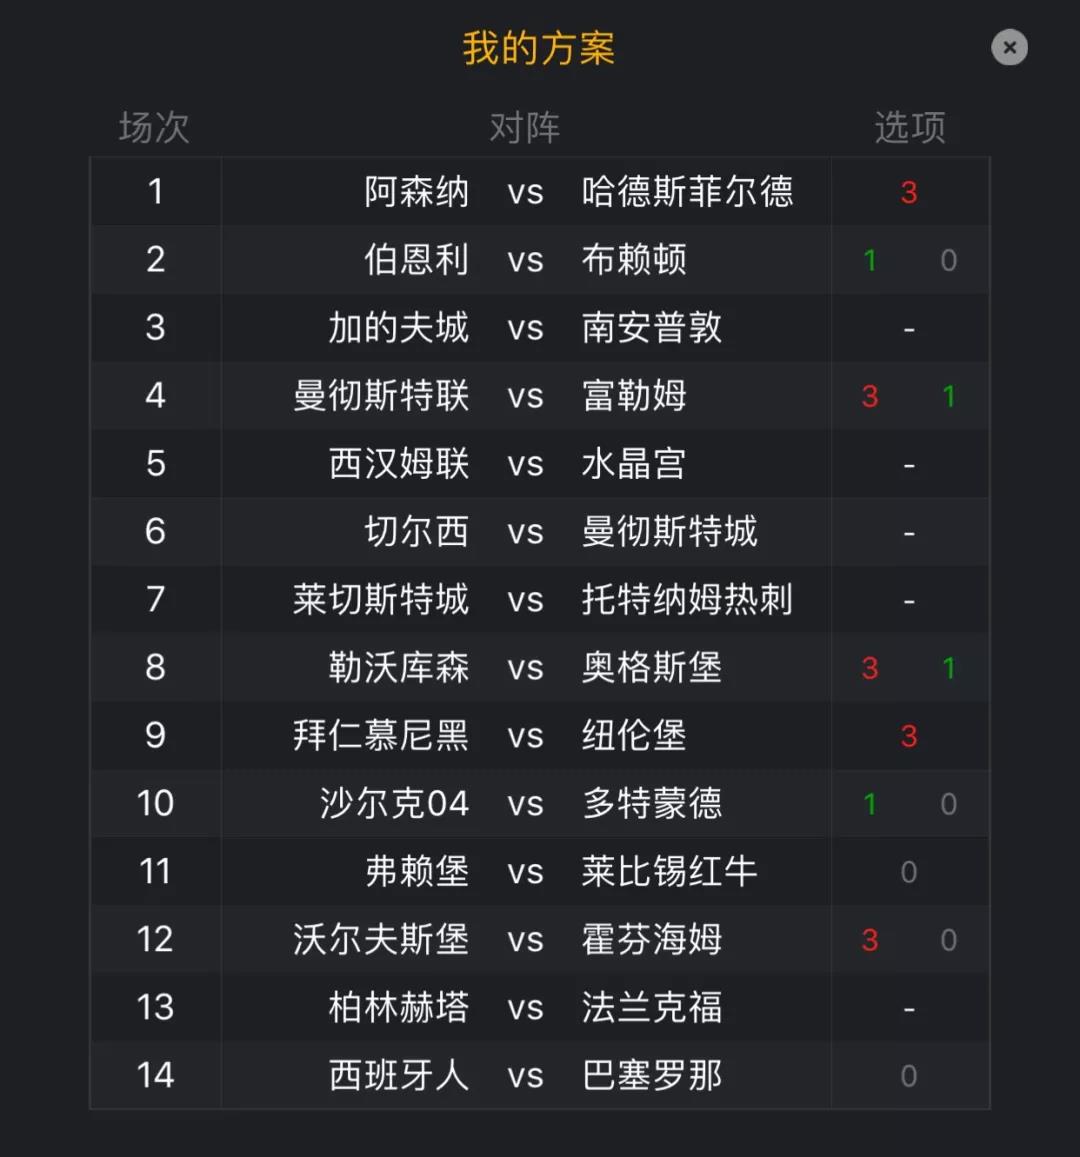The width and height of the screenshot is (1080, 1157).
Task: Select option 0 for 西班牙人 vs 巴塞罗那
Action: pyautogui.click(x=909, y=1075)
